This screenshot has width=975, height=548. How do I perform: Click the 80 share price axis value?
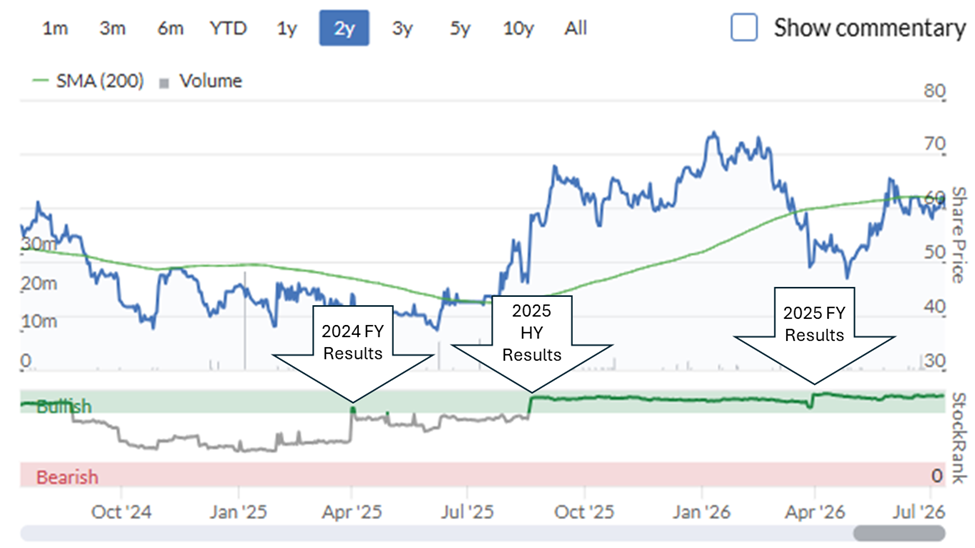(935, 91)
